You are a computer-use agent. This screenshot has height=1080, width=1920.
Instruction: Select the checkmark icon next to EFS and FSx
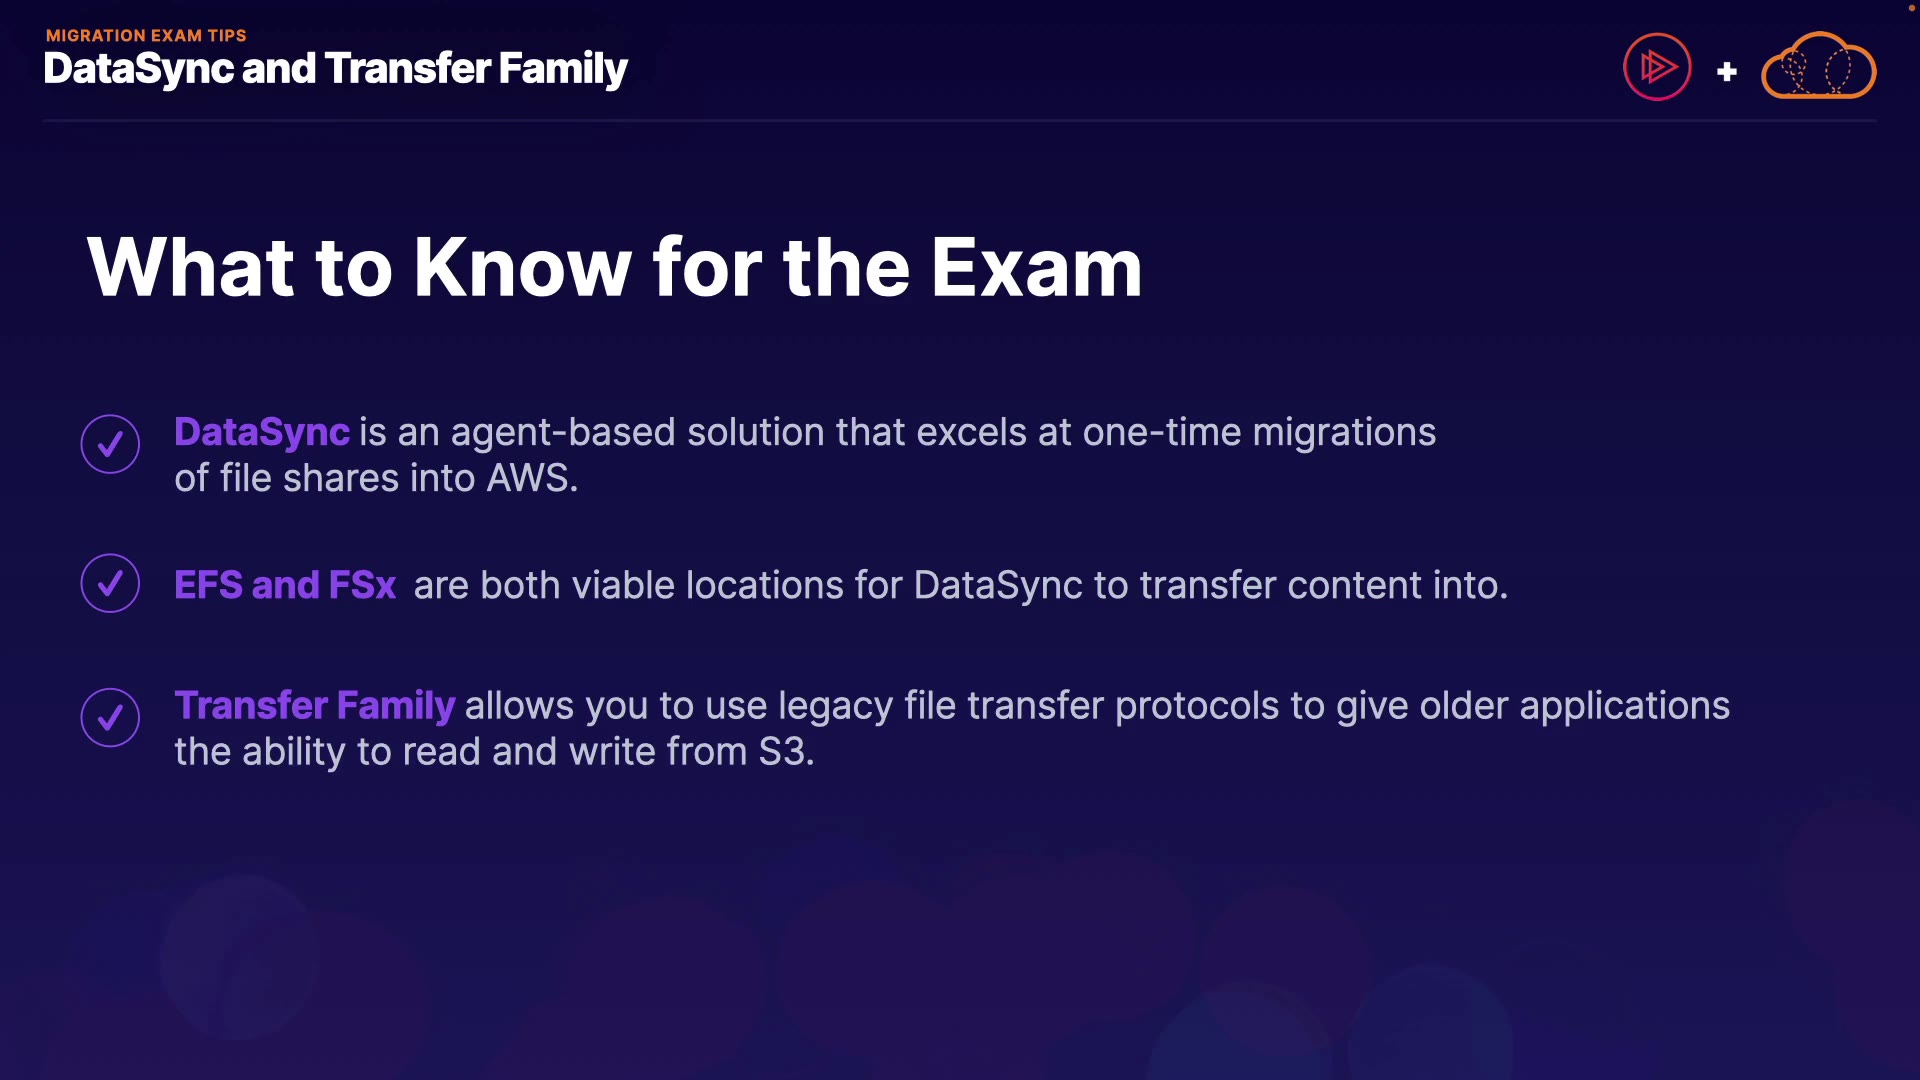coord(110,583)
